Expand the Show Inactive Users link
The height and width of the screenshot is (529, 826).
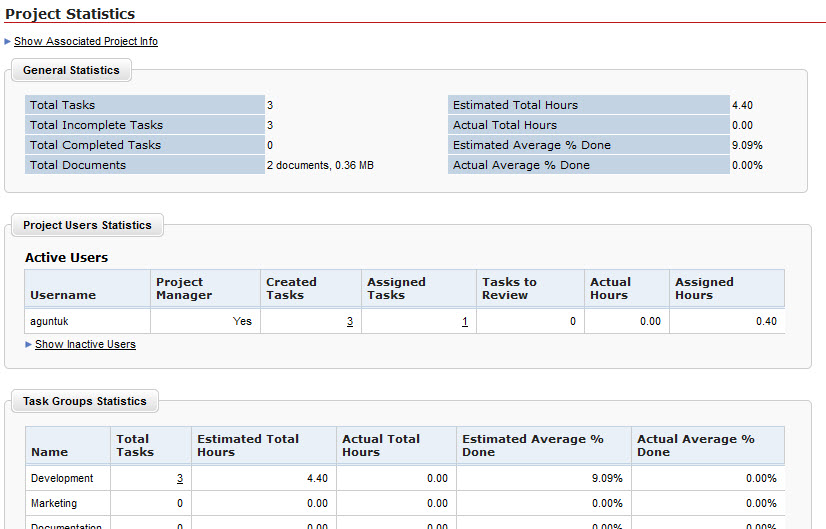tap(85, 344)
